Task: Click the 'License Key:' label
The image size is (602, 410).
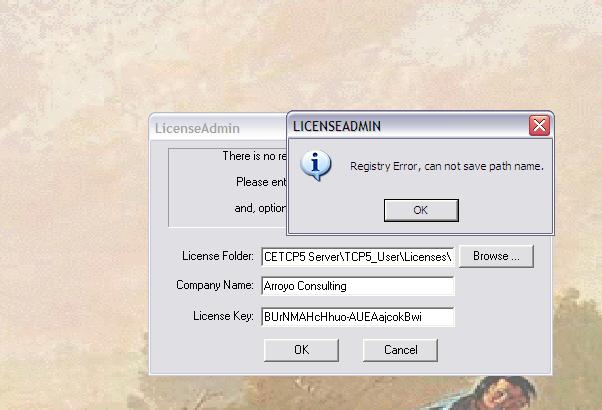Action: click(223, 316)
